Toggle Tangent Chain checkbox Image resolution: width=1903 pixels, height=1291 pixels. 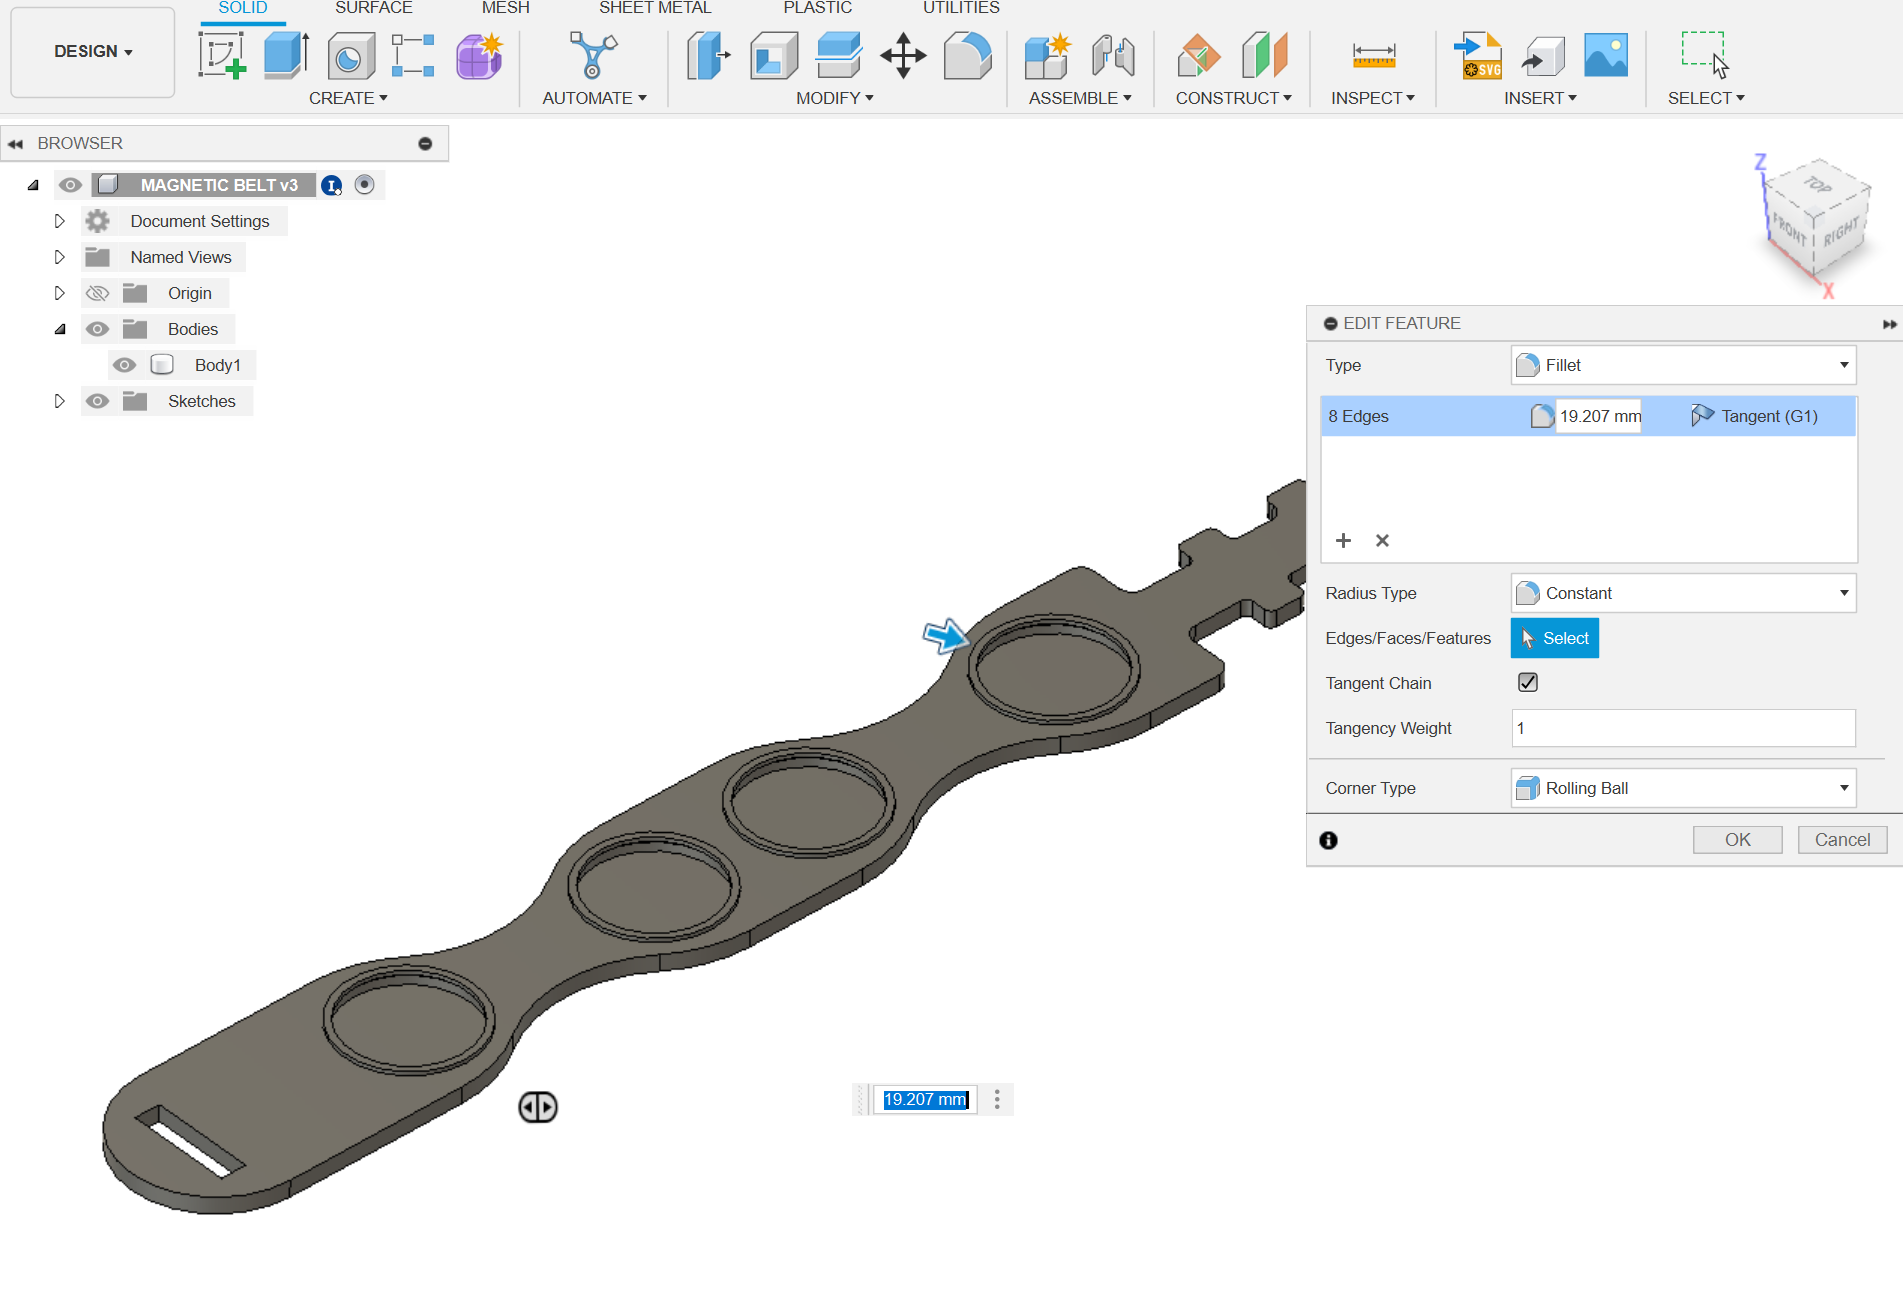[1527, 682]
